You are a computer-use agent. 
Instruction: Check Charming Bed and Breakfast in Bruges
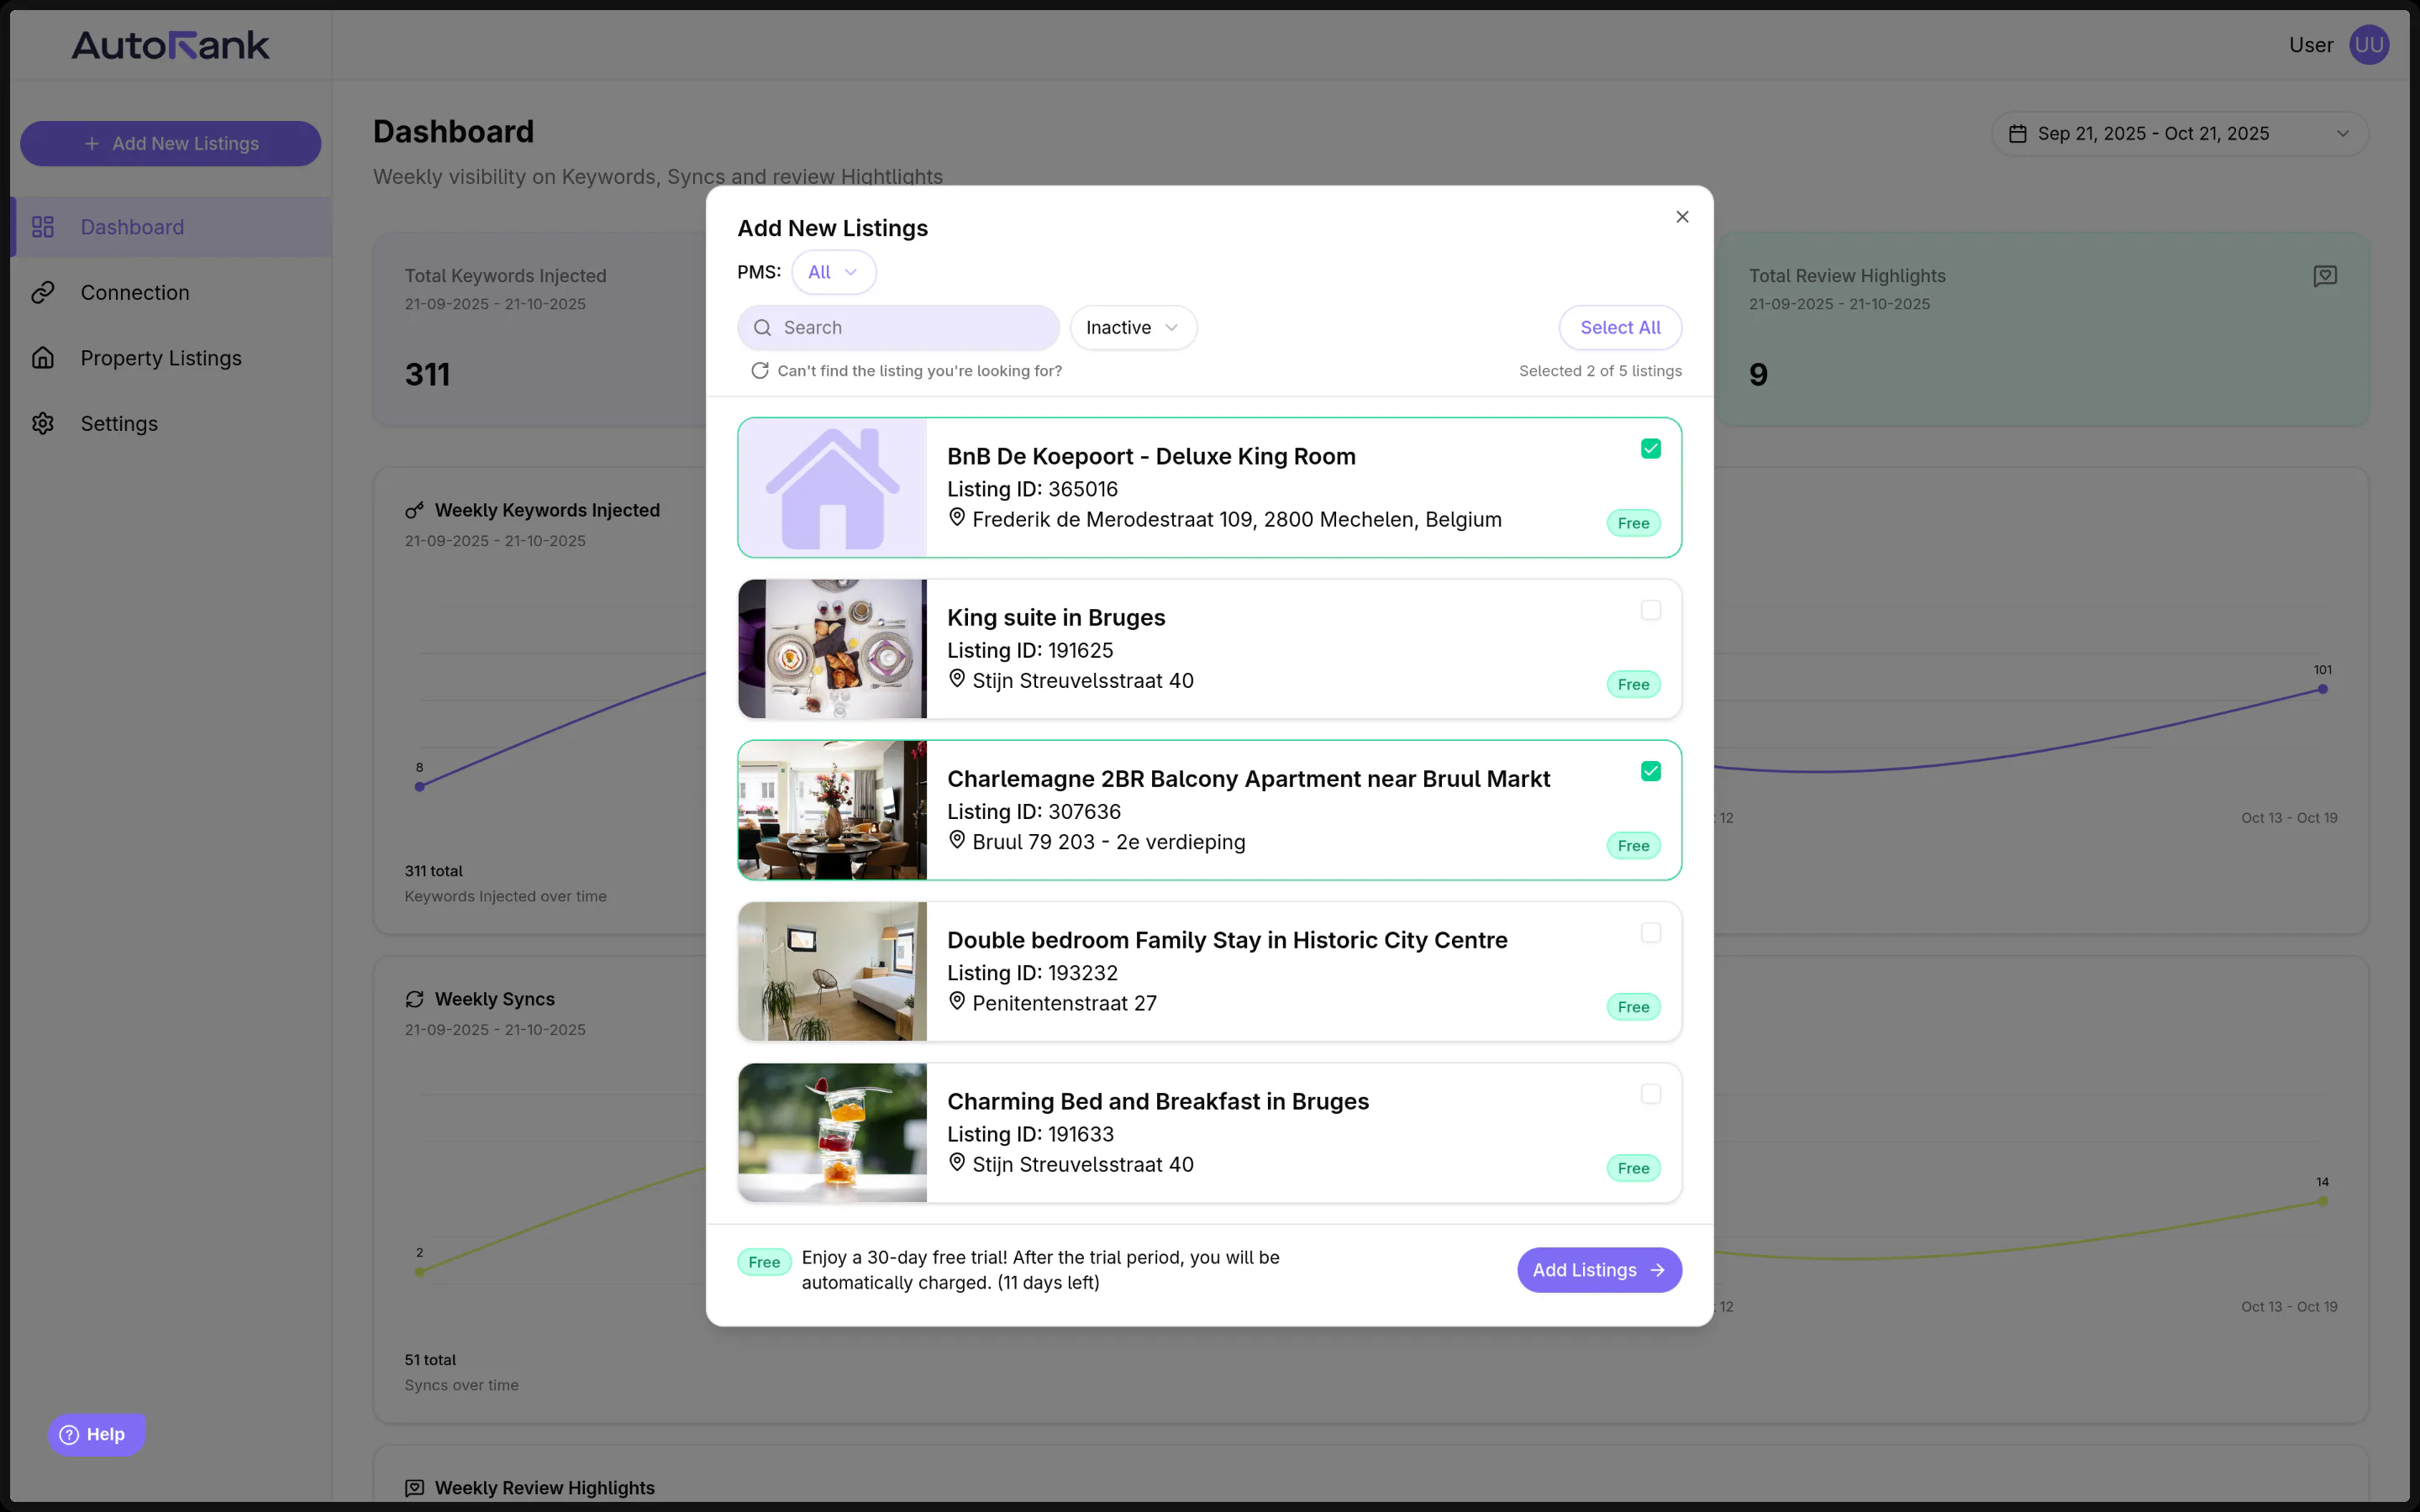coord(1651,1094)
